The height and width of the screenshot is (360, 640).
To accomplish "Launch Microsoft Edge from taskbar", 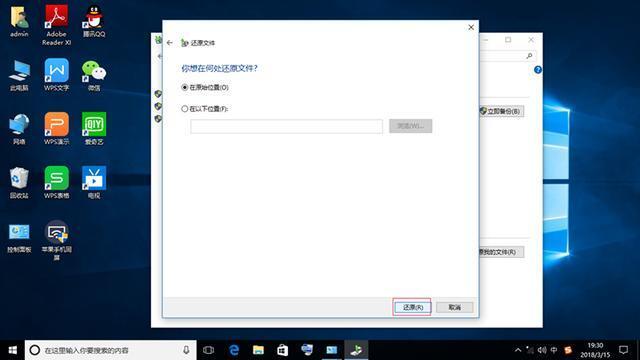I will 234,350.
